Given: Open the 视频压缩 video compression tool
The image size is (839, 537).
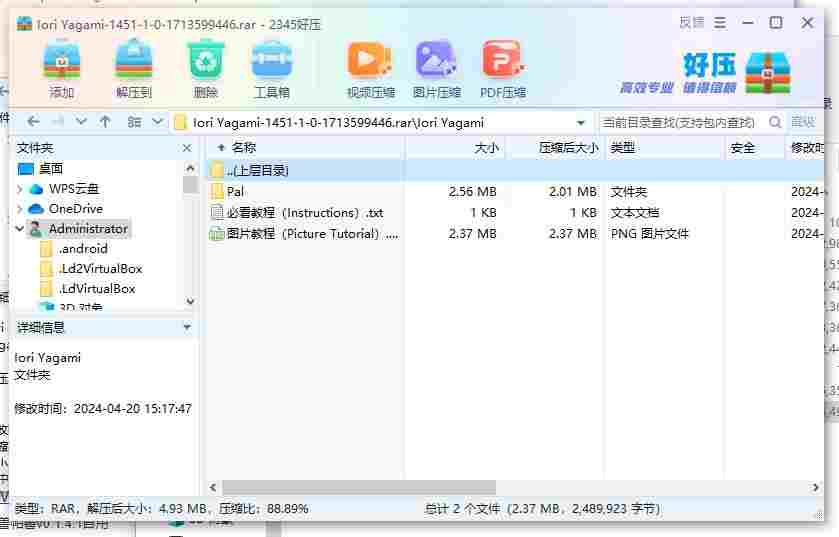Looking at the screenshot, I should click(370, 70).
